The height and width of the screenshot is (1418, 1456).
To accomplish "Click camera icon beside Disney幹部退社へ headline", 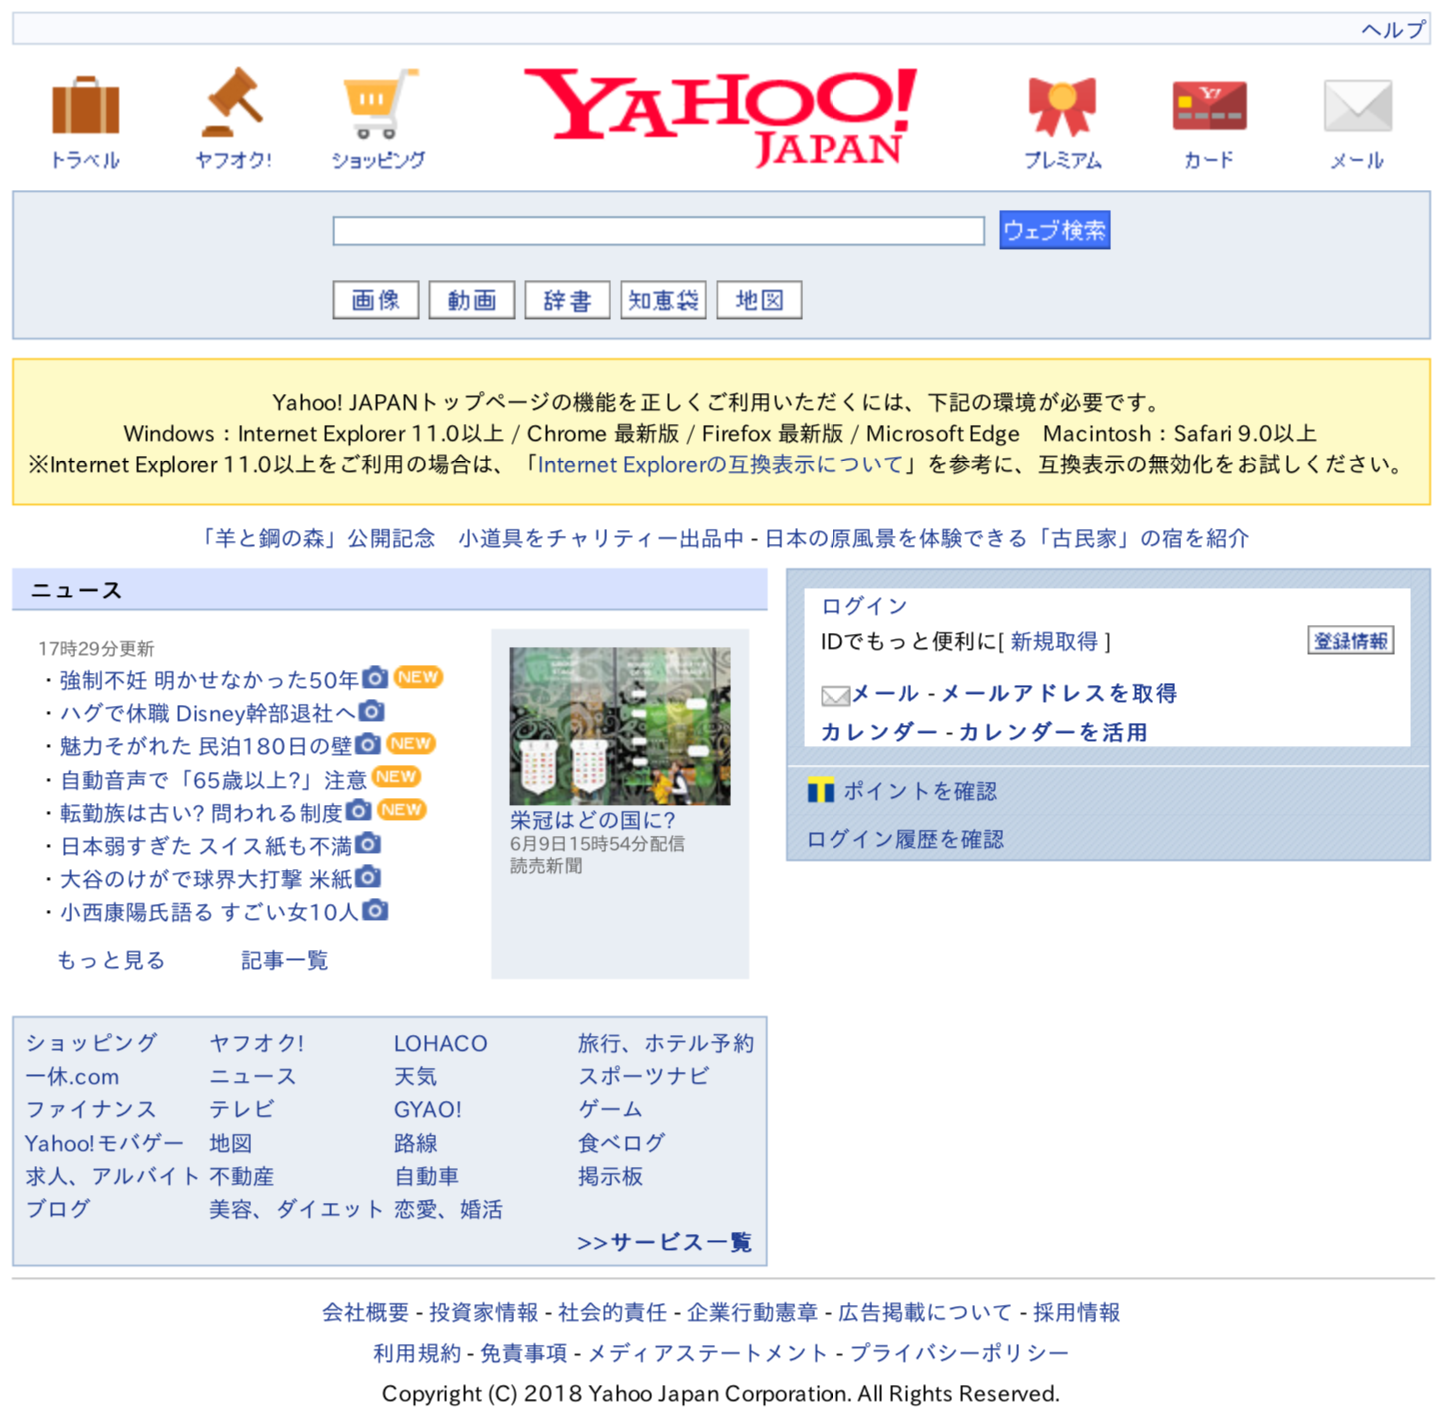I will [372, 711].
